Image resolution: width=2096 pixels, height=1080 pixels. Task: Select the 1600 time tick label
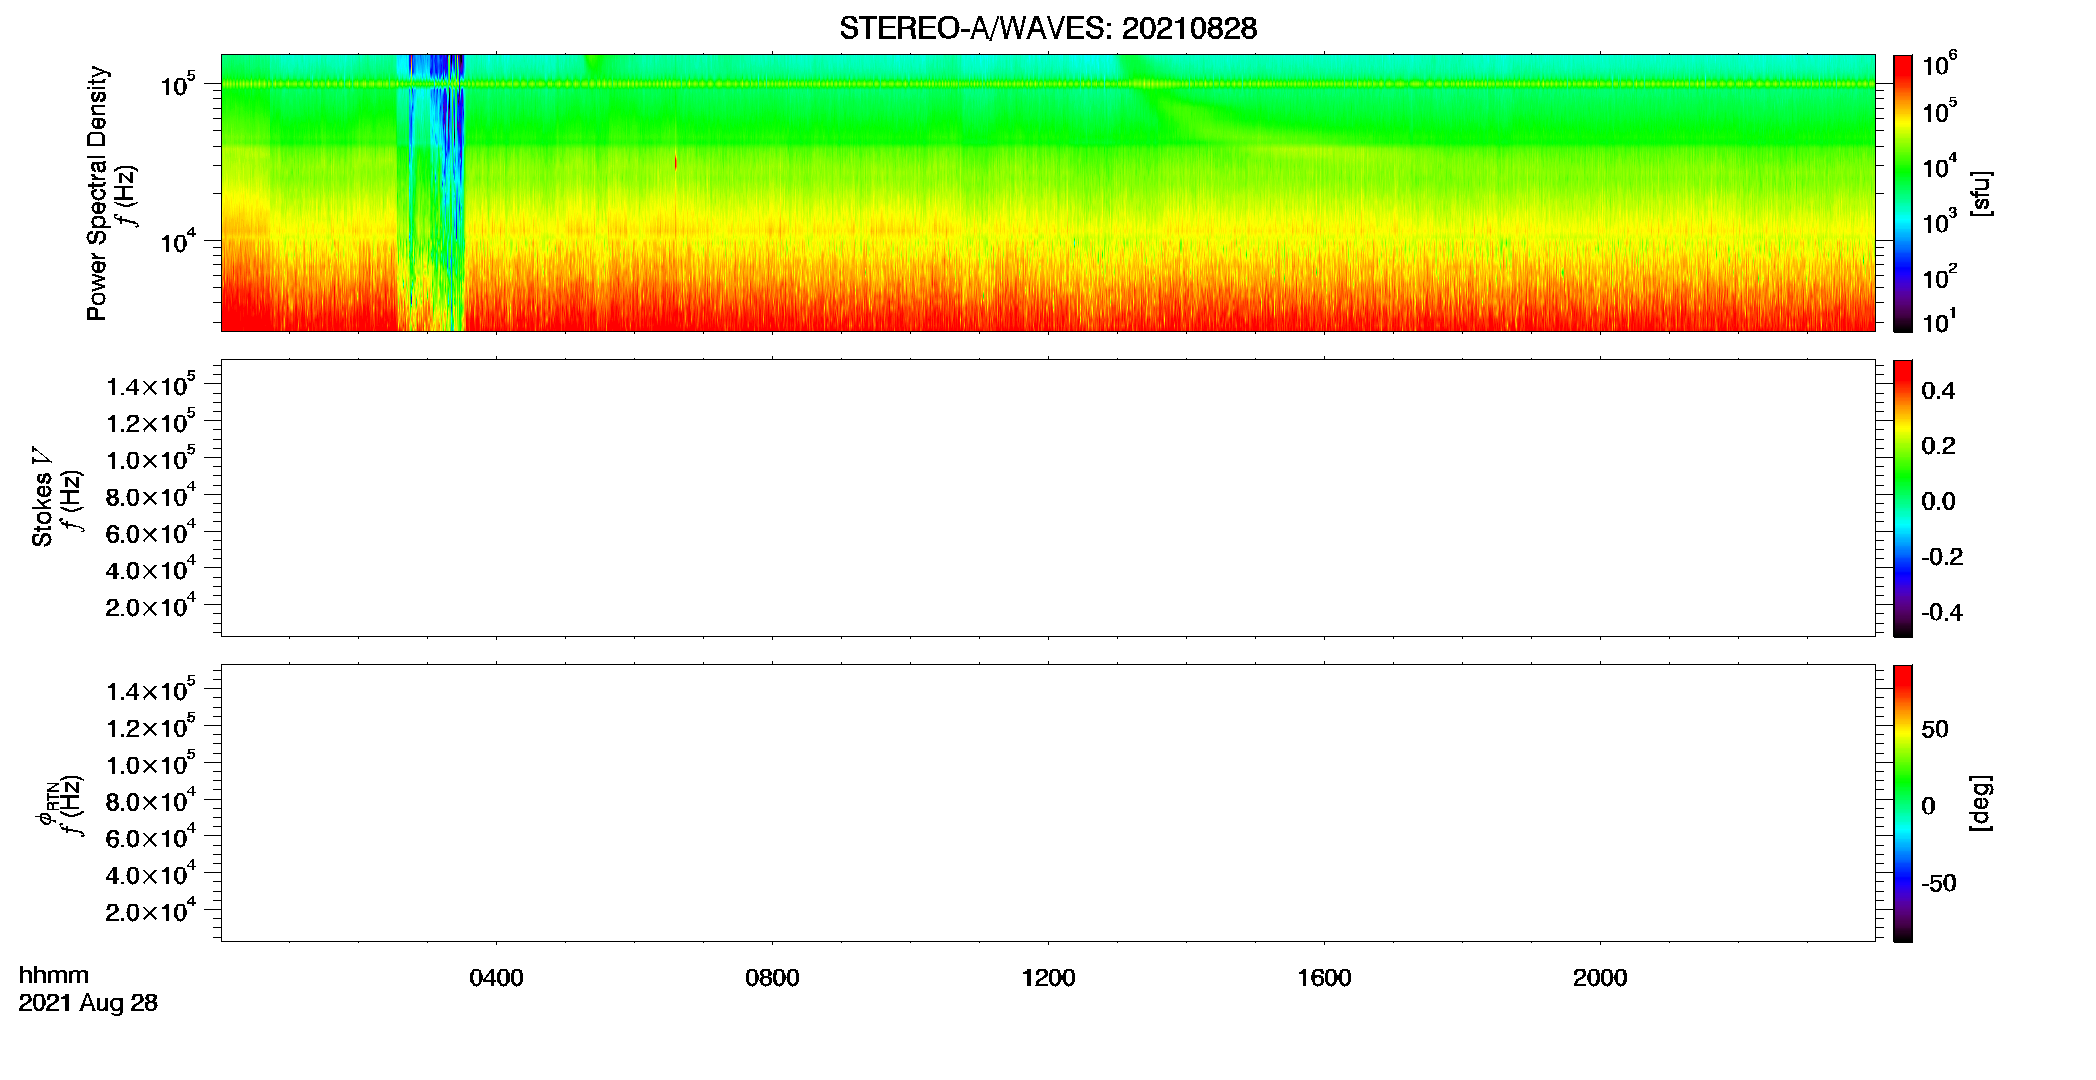click(1324, 978)
